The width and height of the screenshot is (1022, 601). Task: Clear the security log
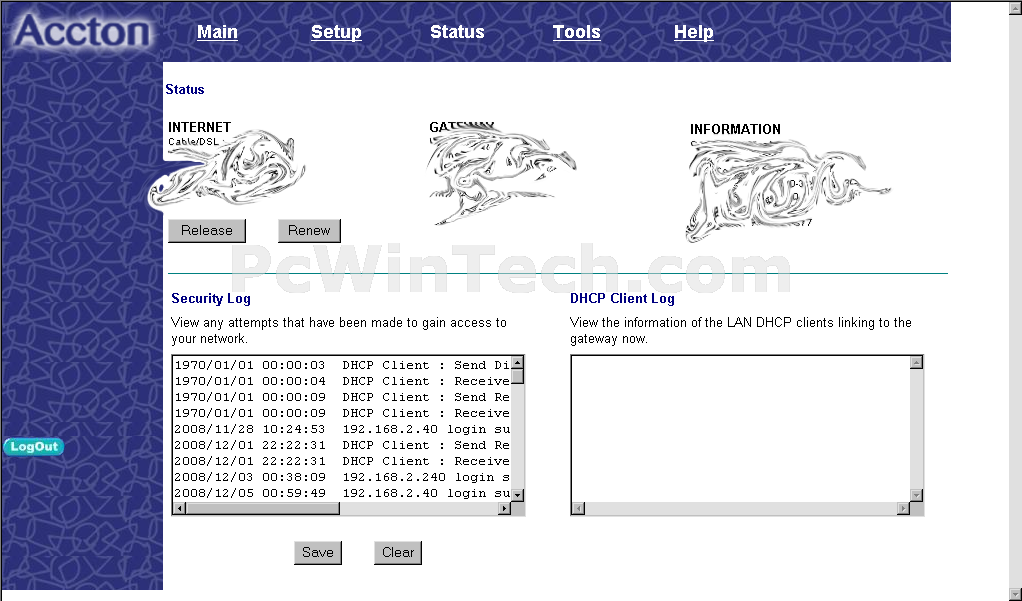(398, 553)
